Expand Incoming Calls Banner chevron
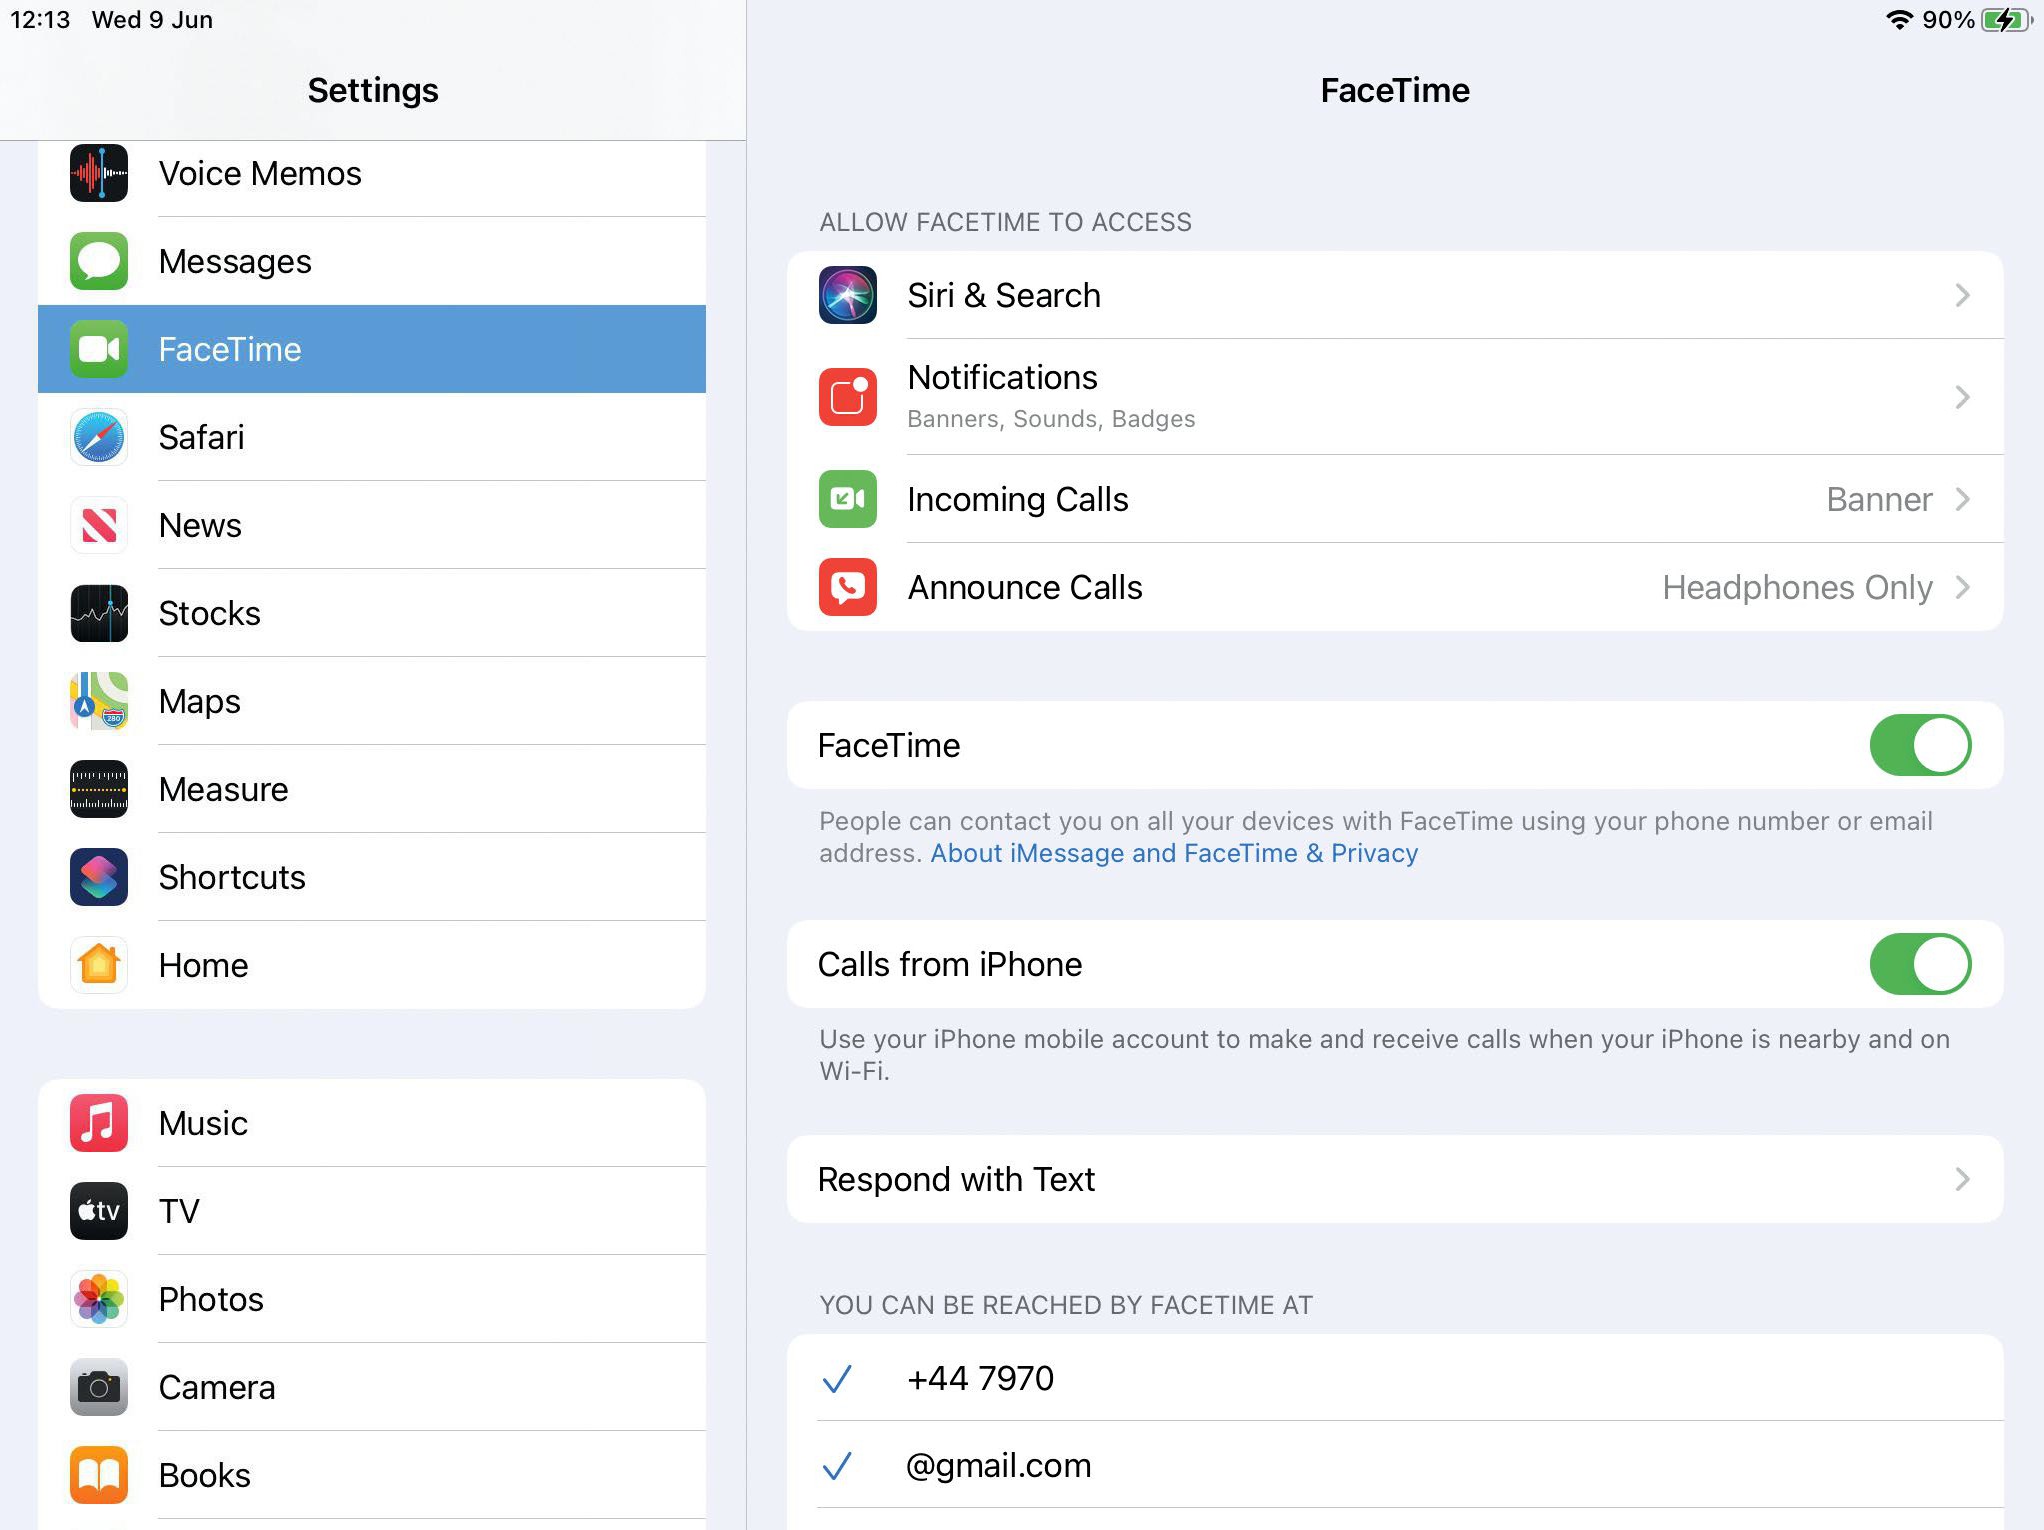 1962,499
